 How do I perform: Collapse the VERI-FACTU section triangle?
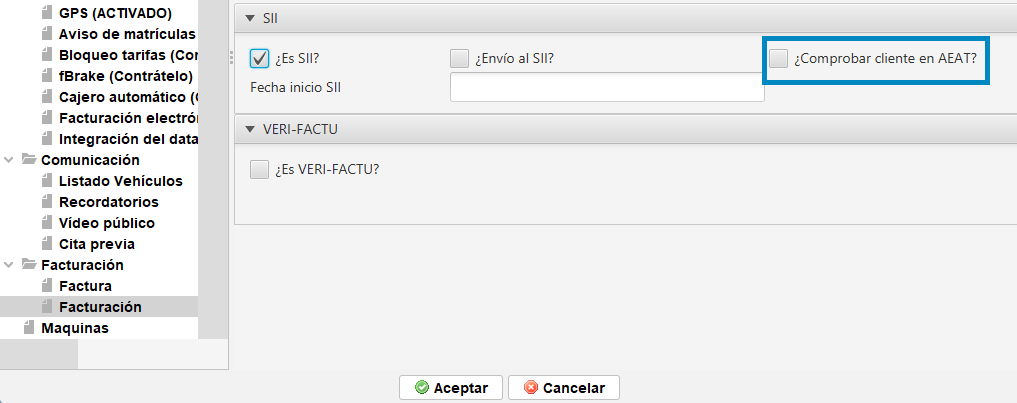point(250,129)
